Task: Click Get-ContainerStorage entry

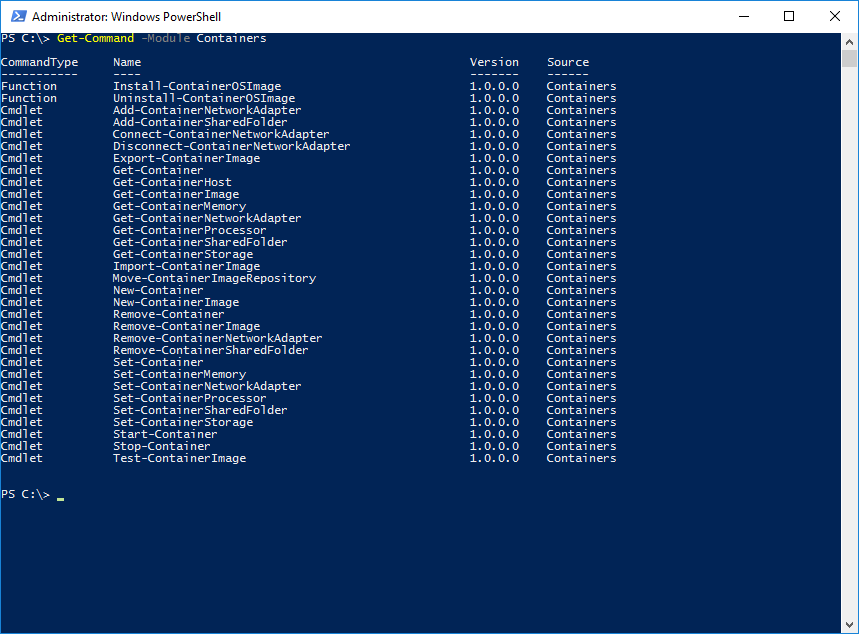Action: (183, 255)
